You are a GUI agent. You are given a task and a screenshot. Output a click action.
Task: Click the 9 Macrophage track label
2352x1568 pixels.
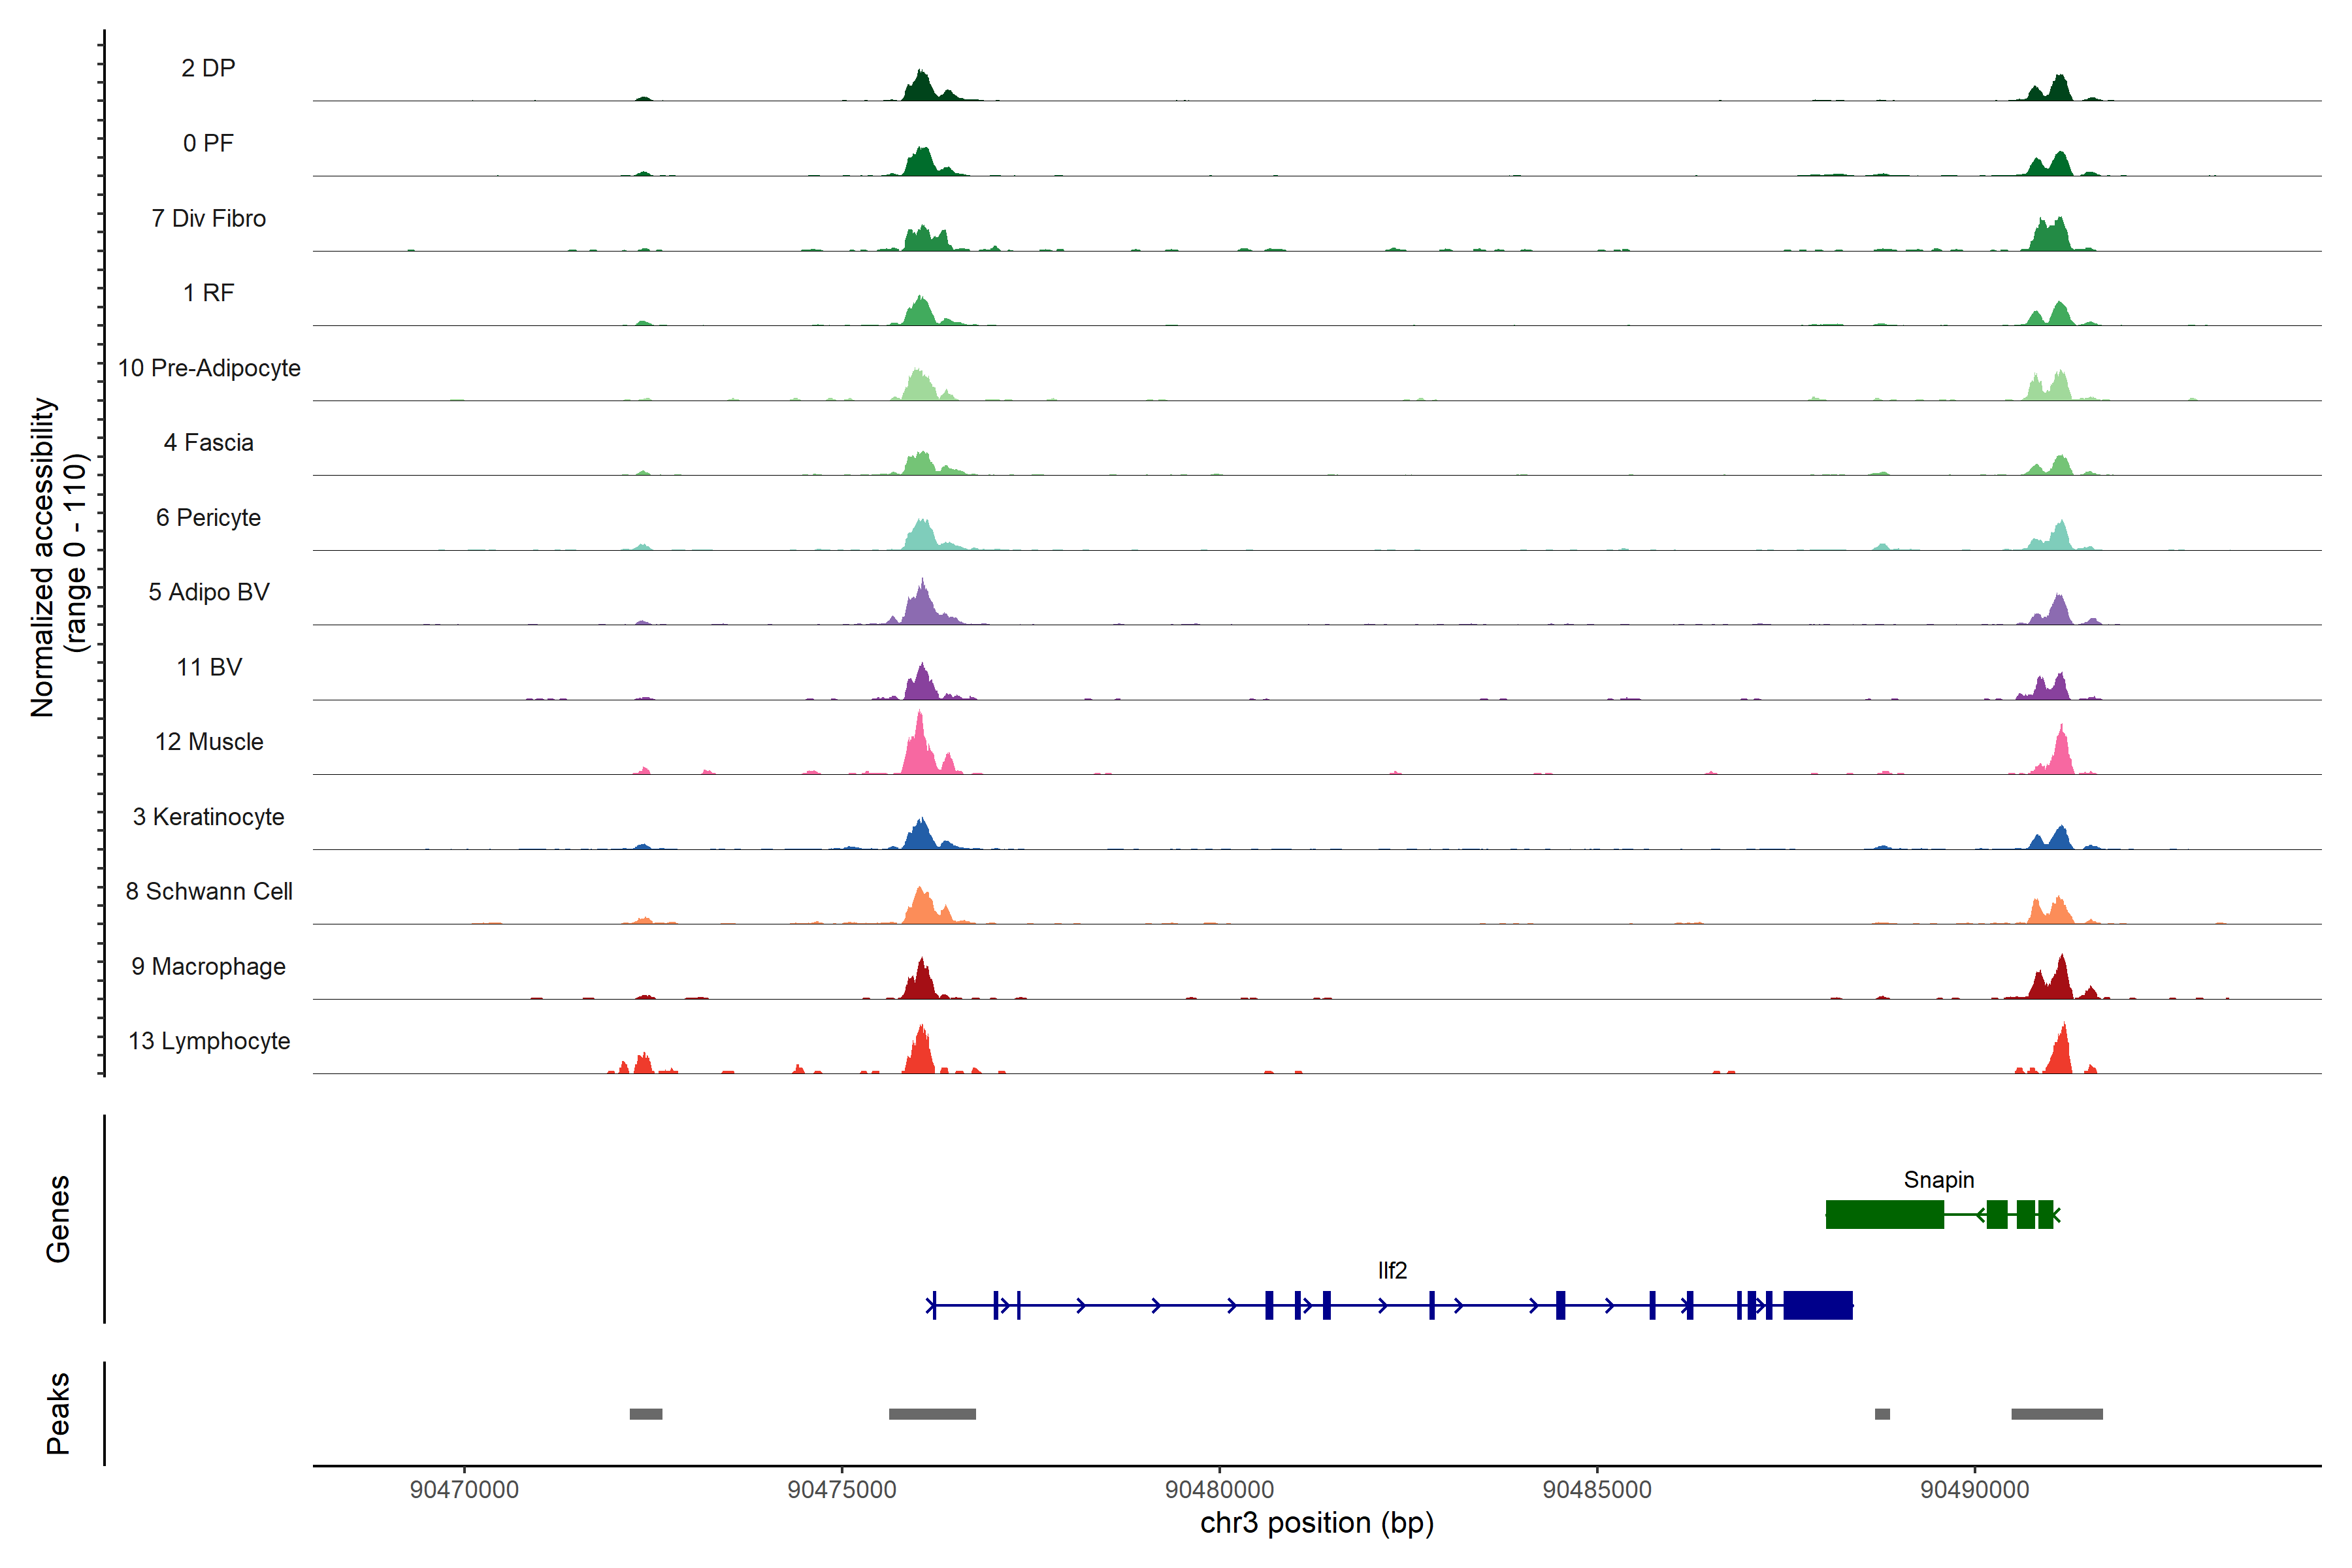[208, 966]
